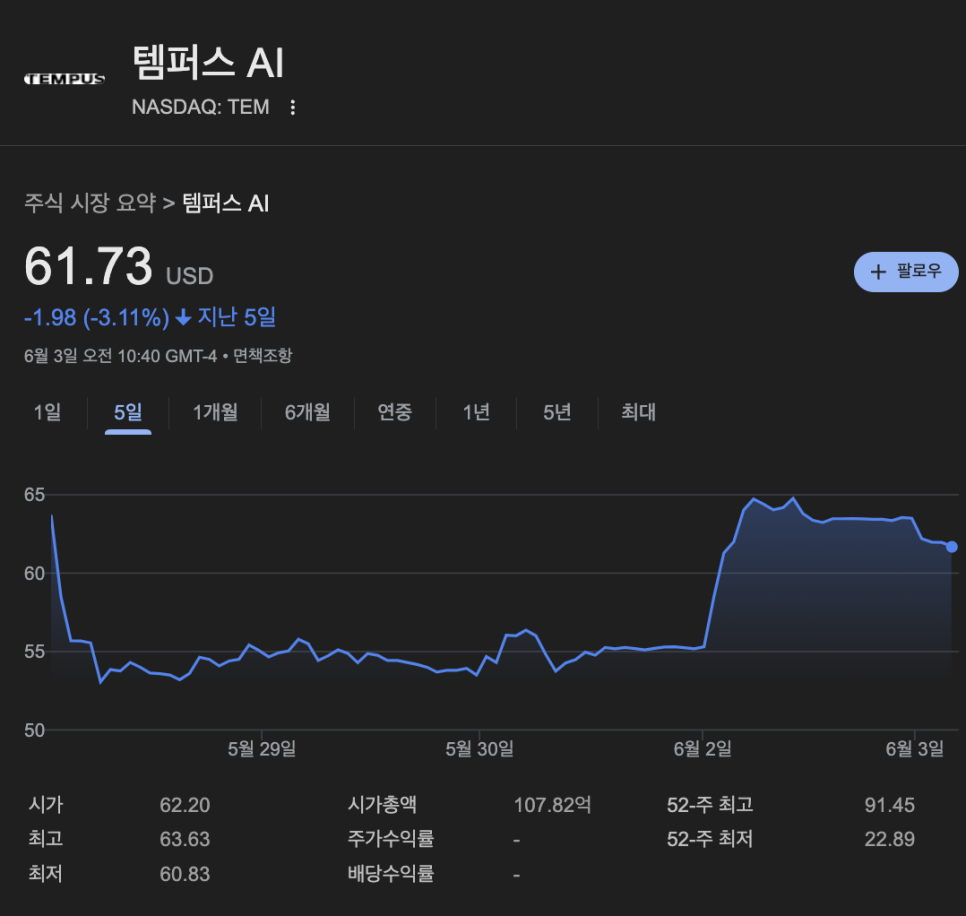Click the 최저 value 60.83

[x=185, y=874]
